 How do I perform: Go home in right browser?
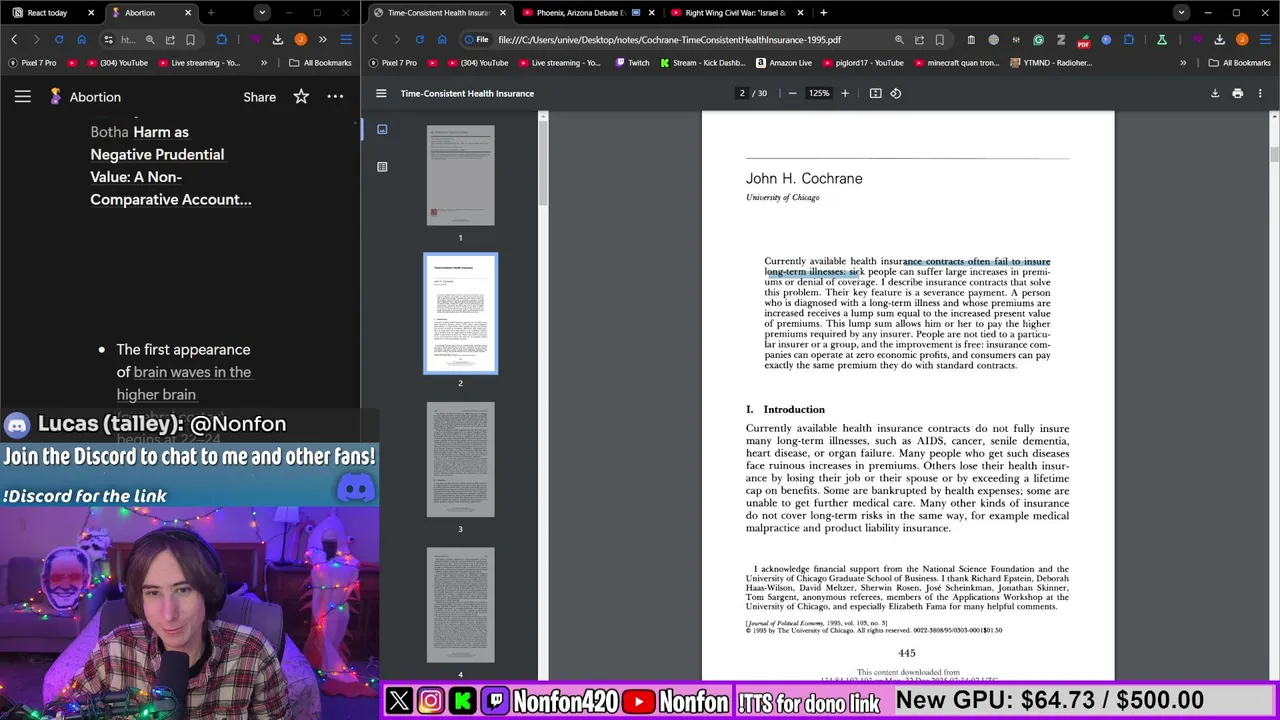[442, 40]
